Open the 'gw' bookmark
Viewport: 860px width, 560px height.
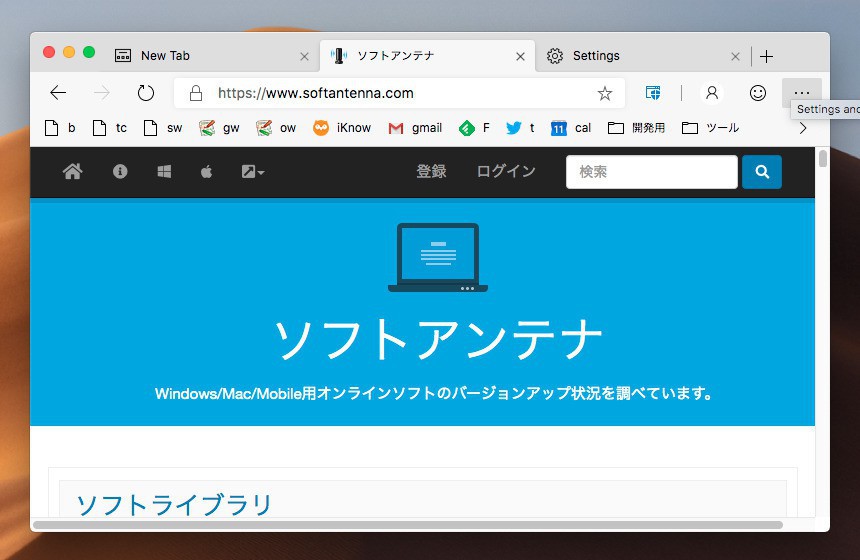(219, 128)
